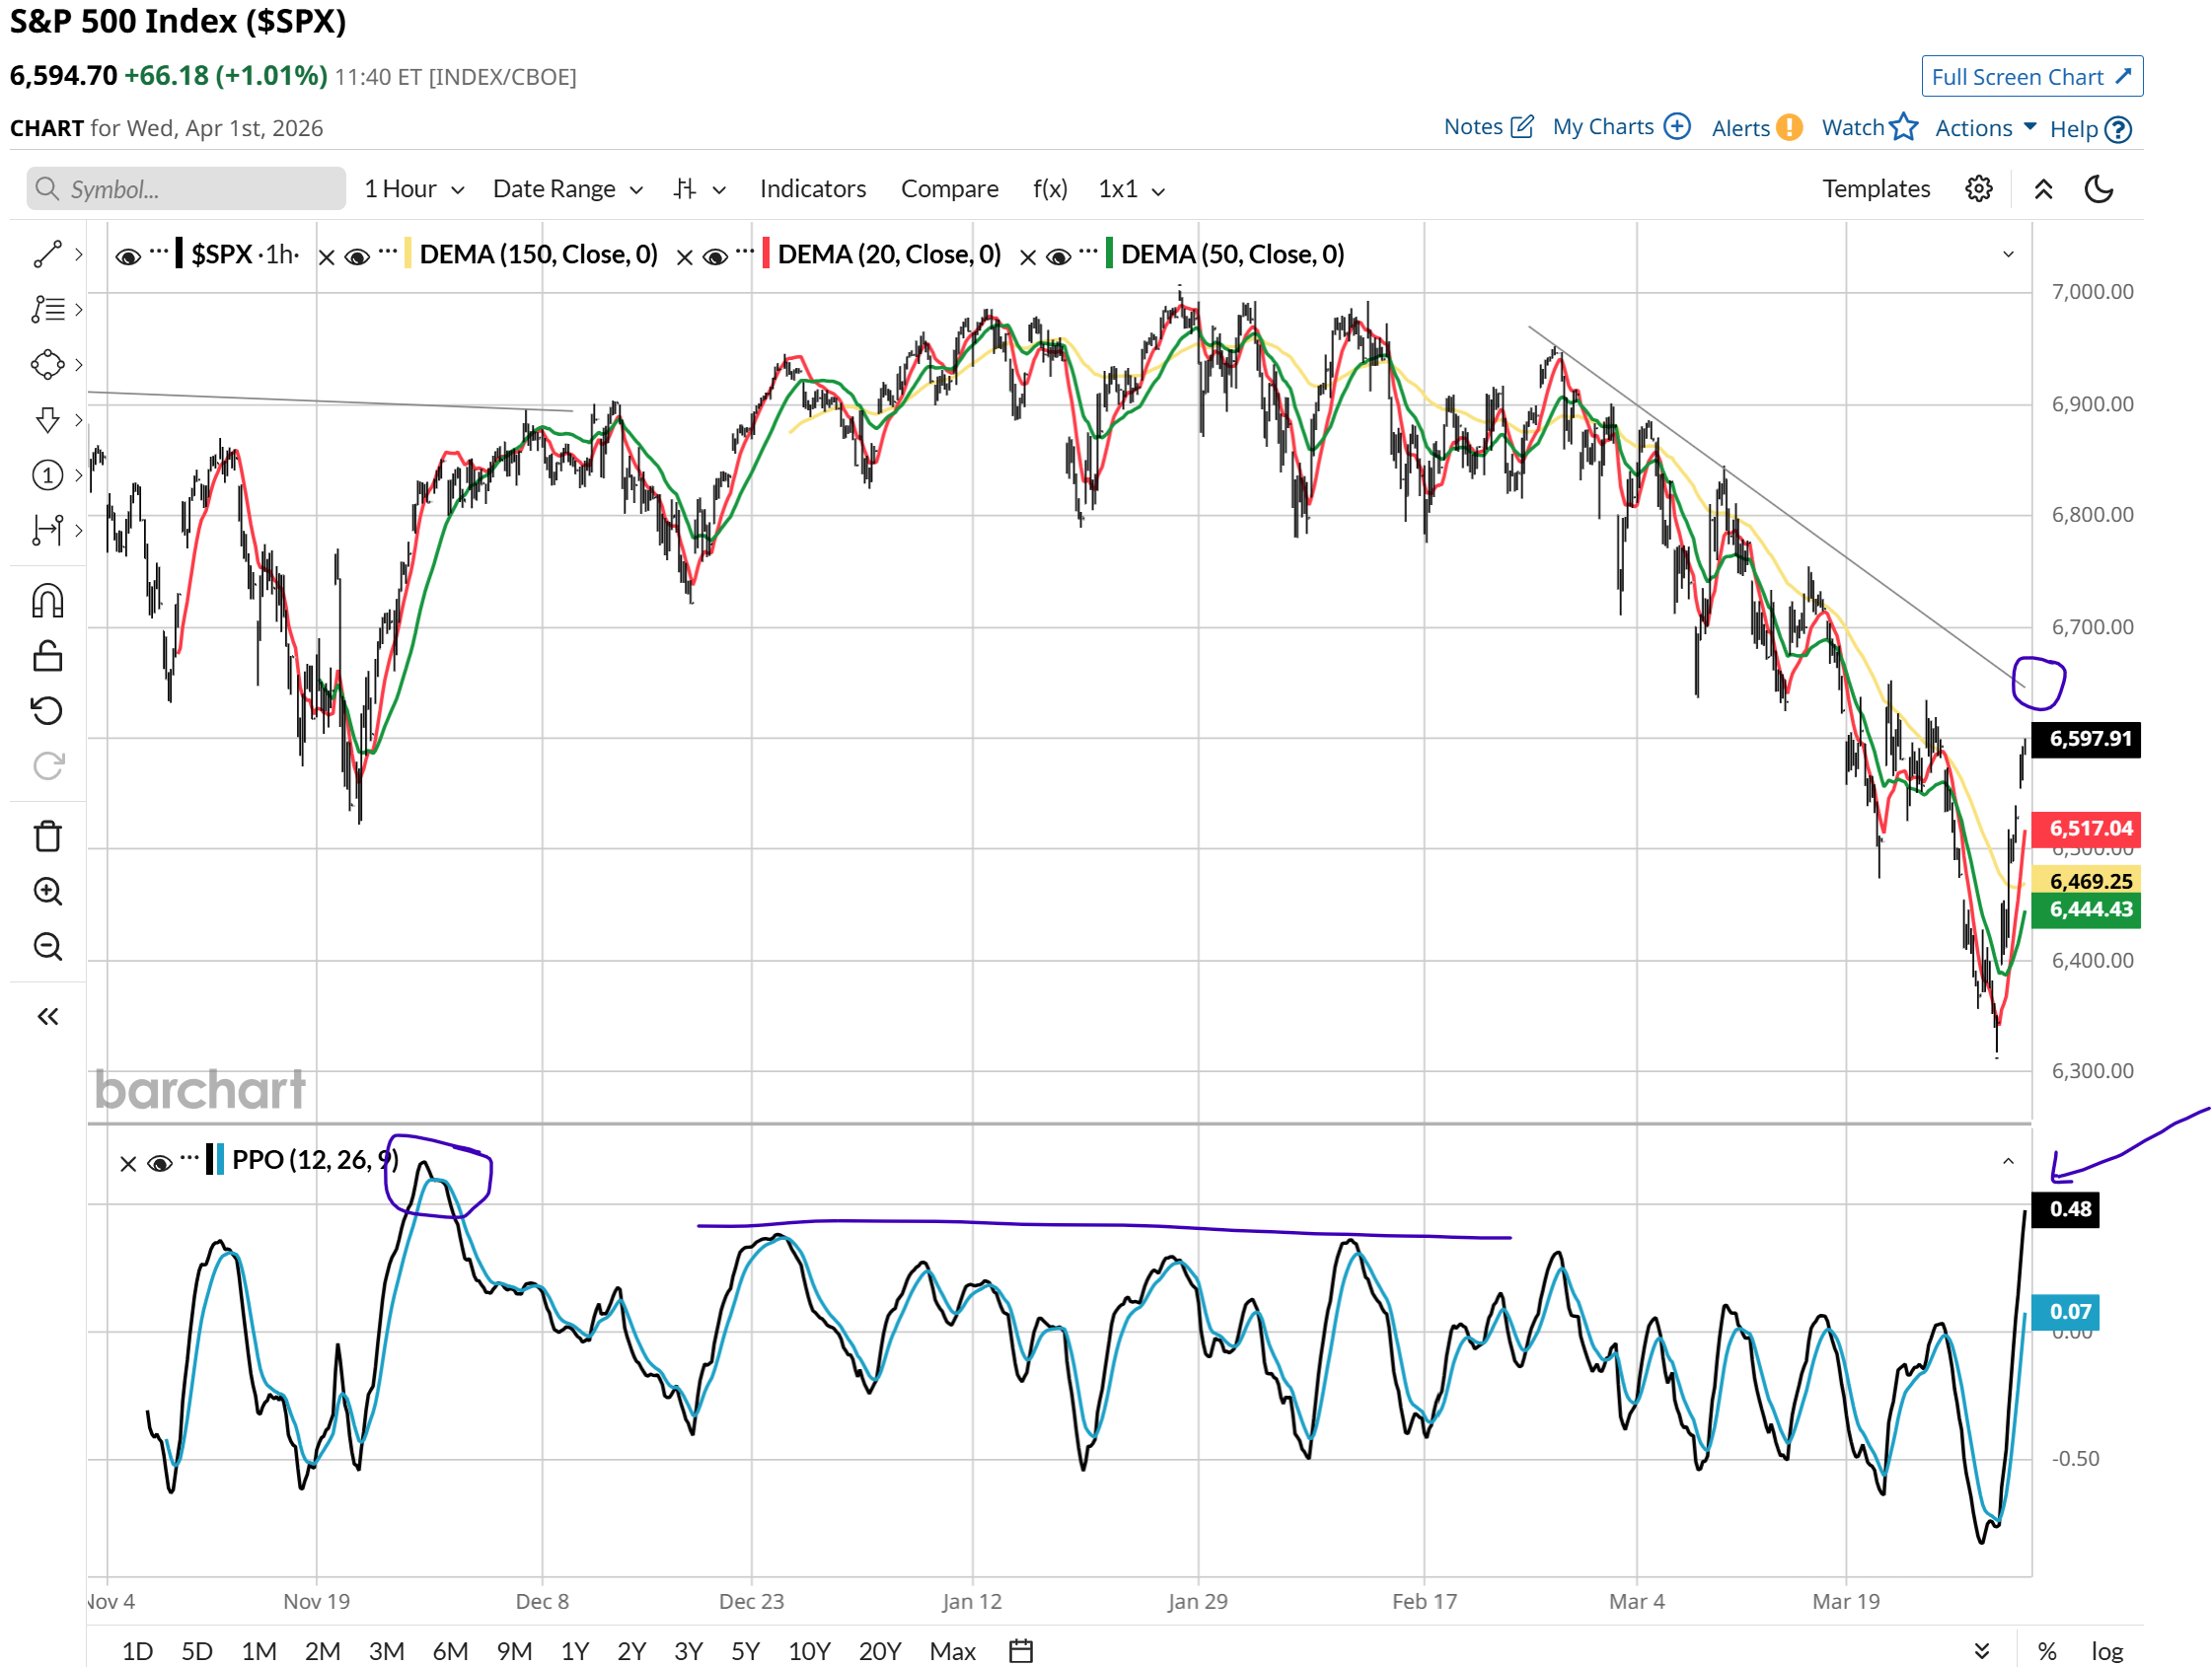
Task: Hide the DEMA 150 indicator eye
Action: click(x=357, y=257)
